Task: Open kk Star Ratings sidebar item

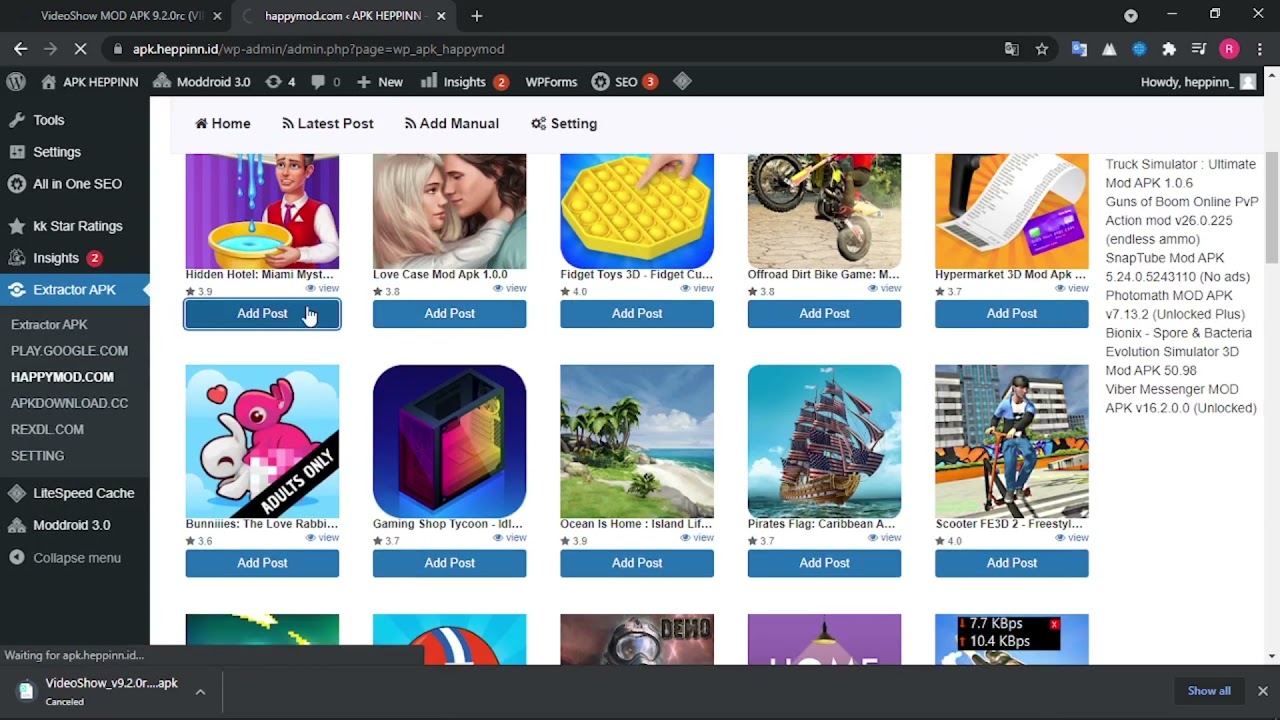Action: 75,226
